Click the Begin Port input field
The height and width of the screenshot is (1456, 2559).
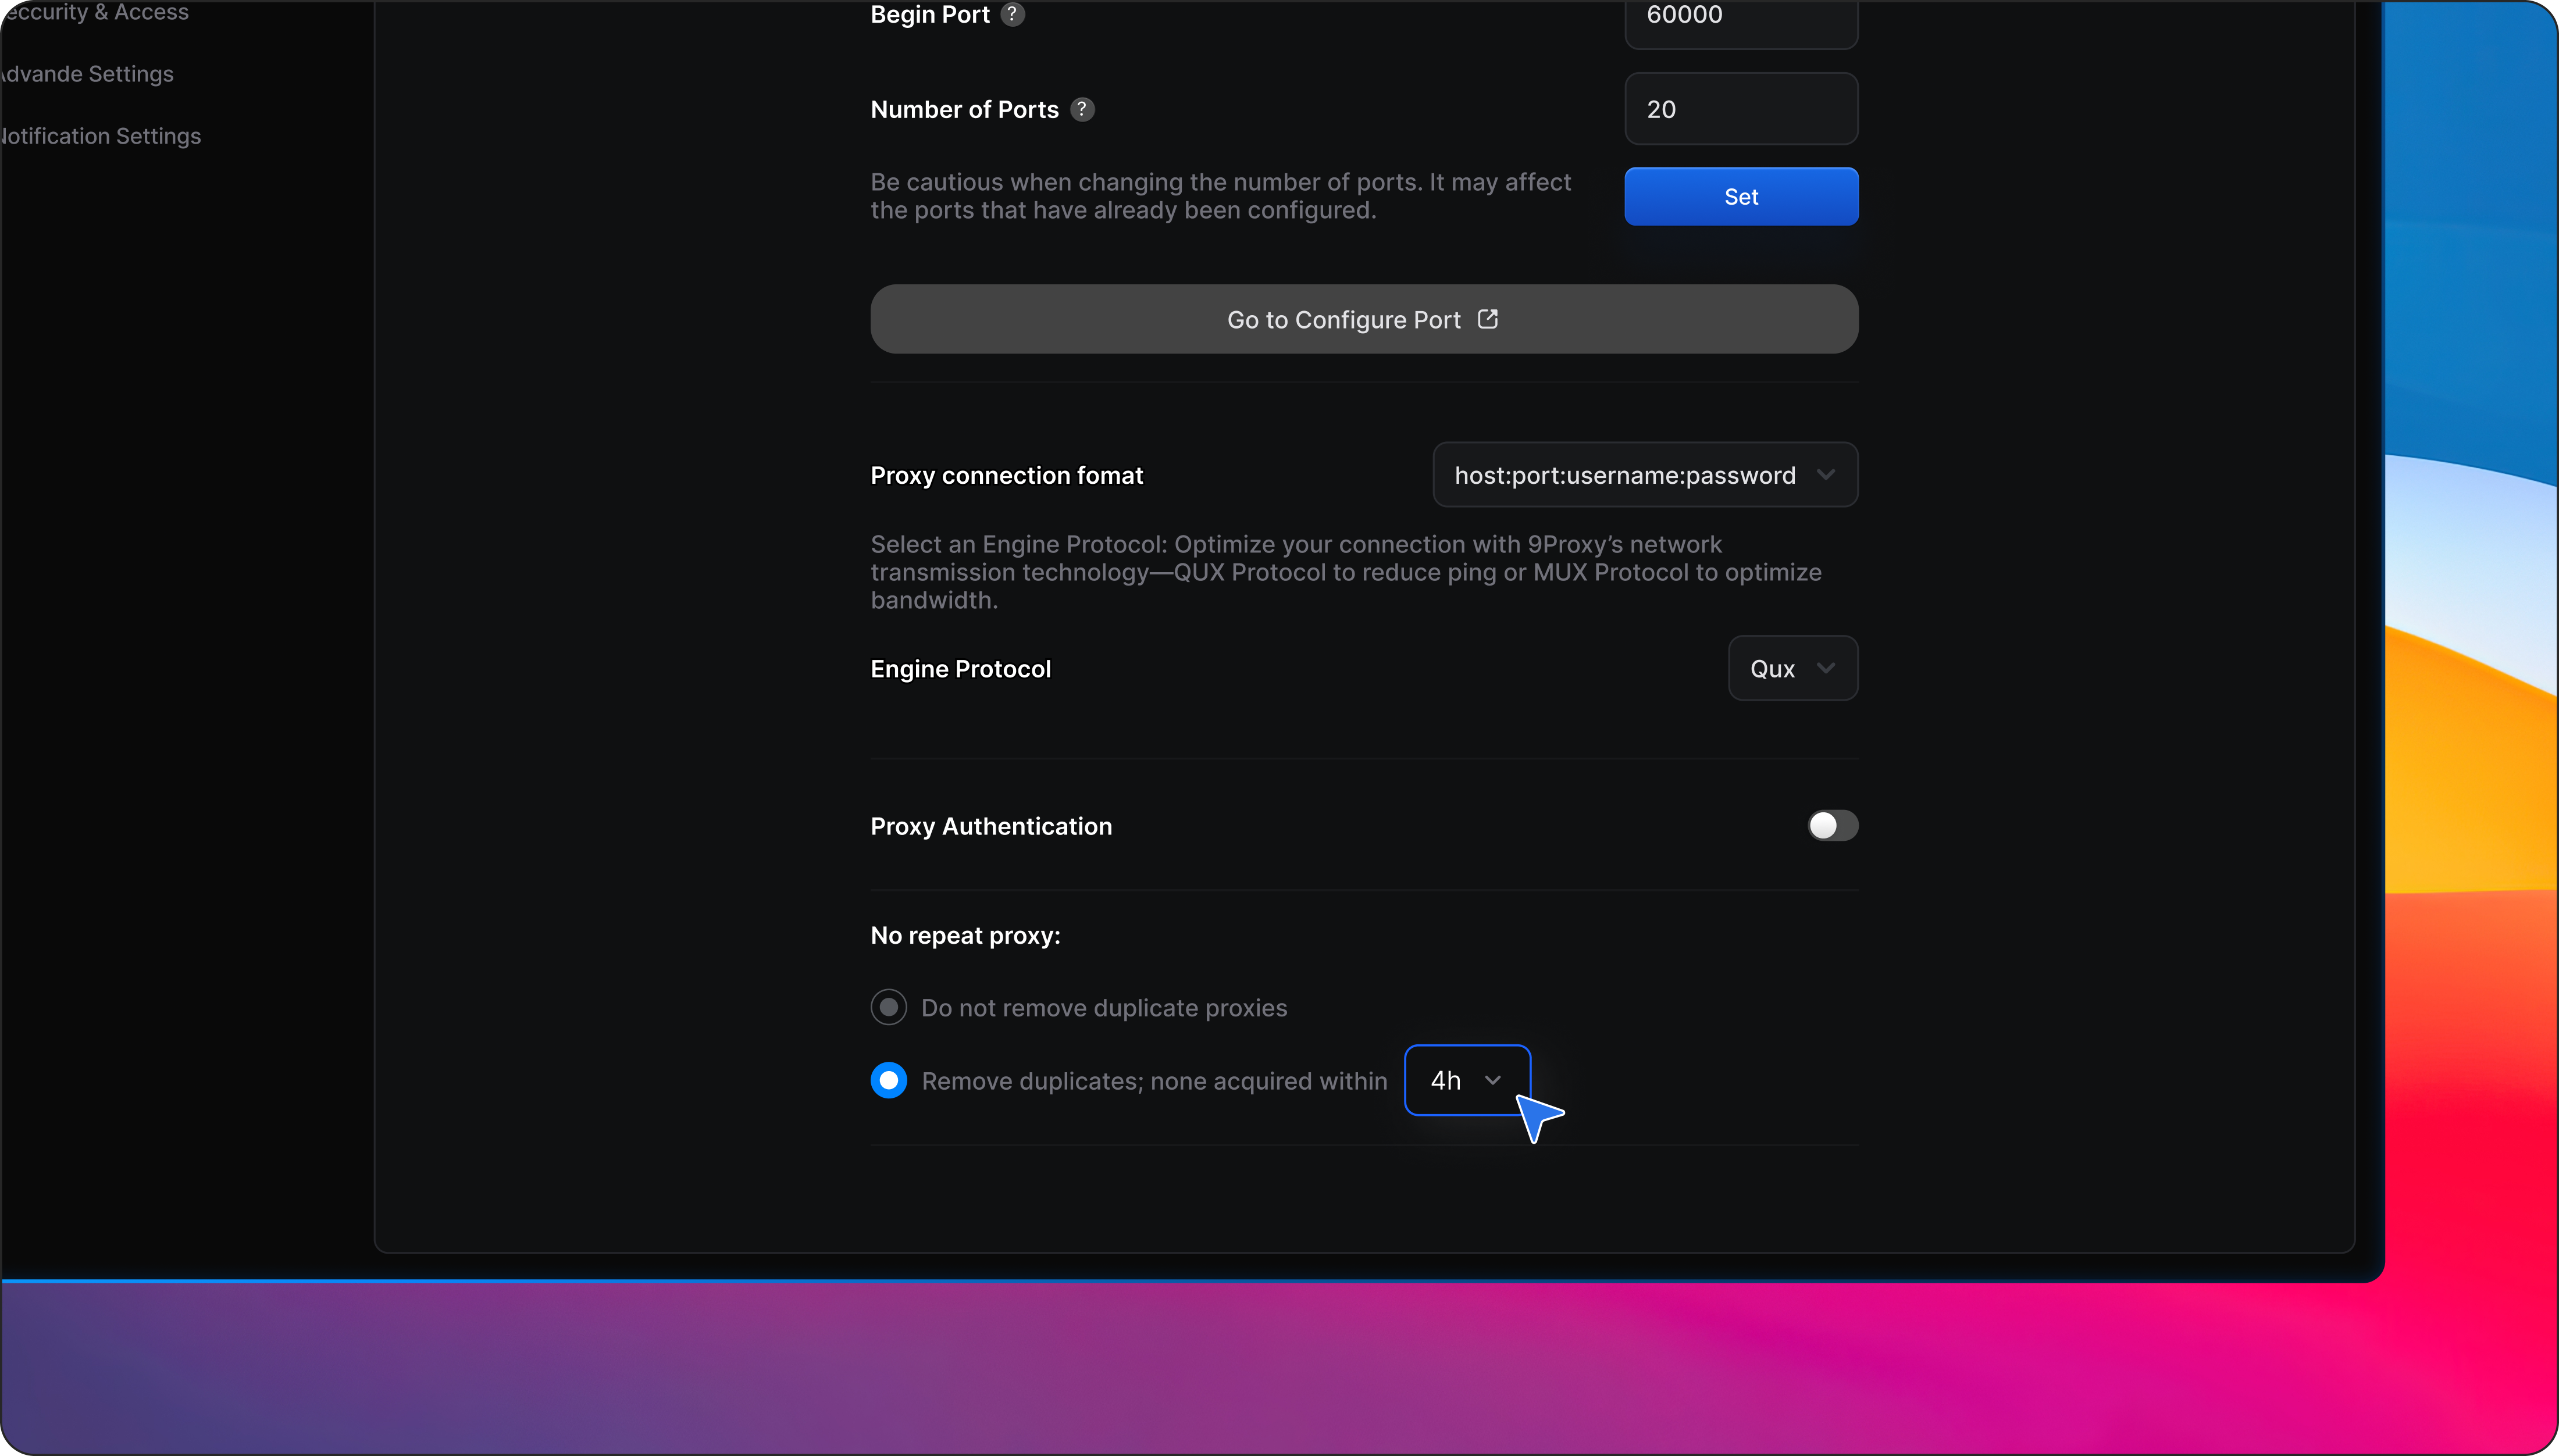1740,18
